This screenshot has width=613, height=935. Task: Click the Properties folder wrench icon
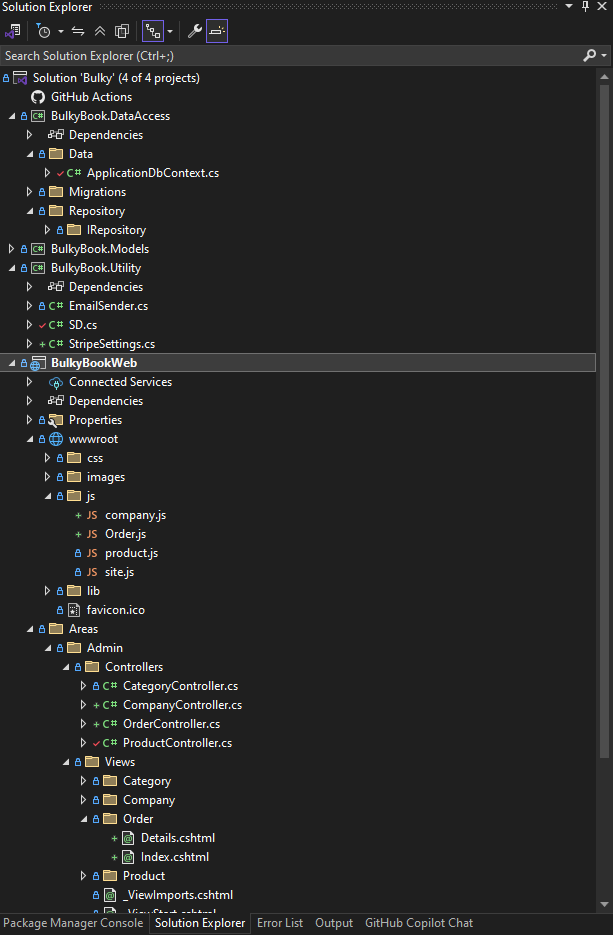tap(56, 420)
